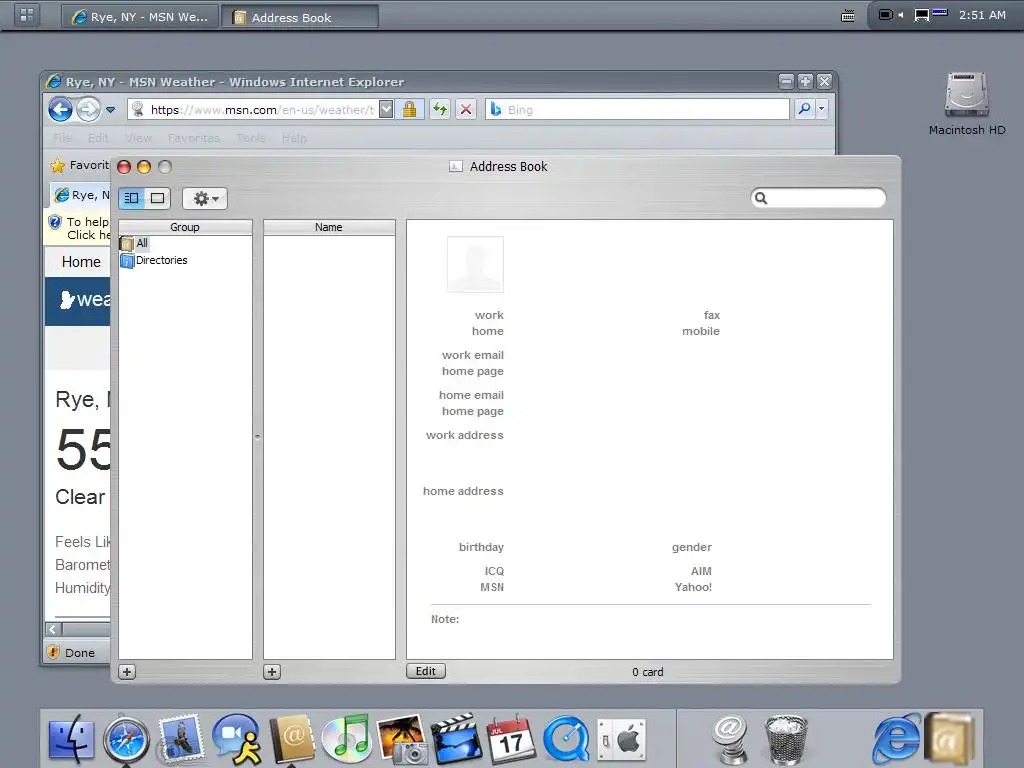This screenshot has width=1024, height=768.
Task: Click the security lock icon in Internet Explorer
Action: pyautogui.click(x=409, y=109)
